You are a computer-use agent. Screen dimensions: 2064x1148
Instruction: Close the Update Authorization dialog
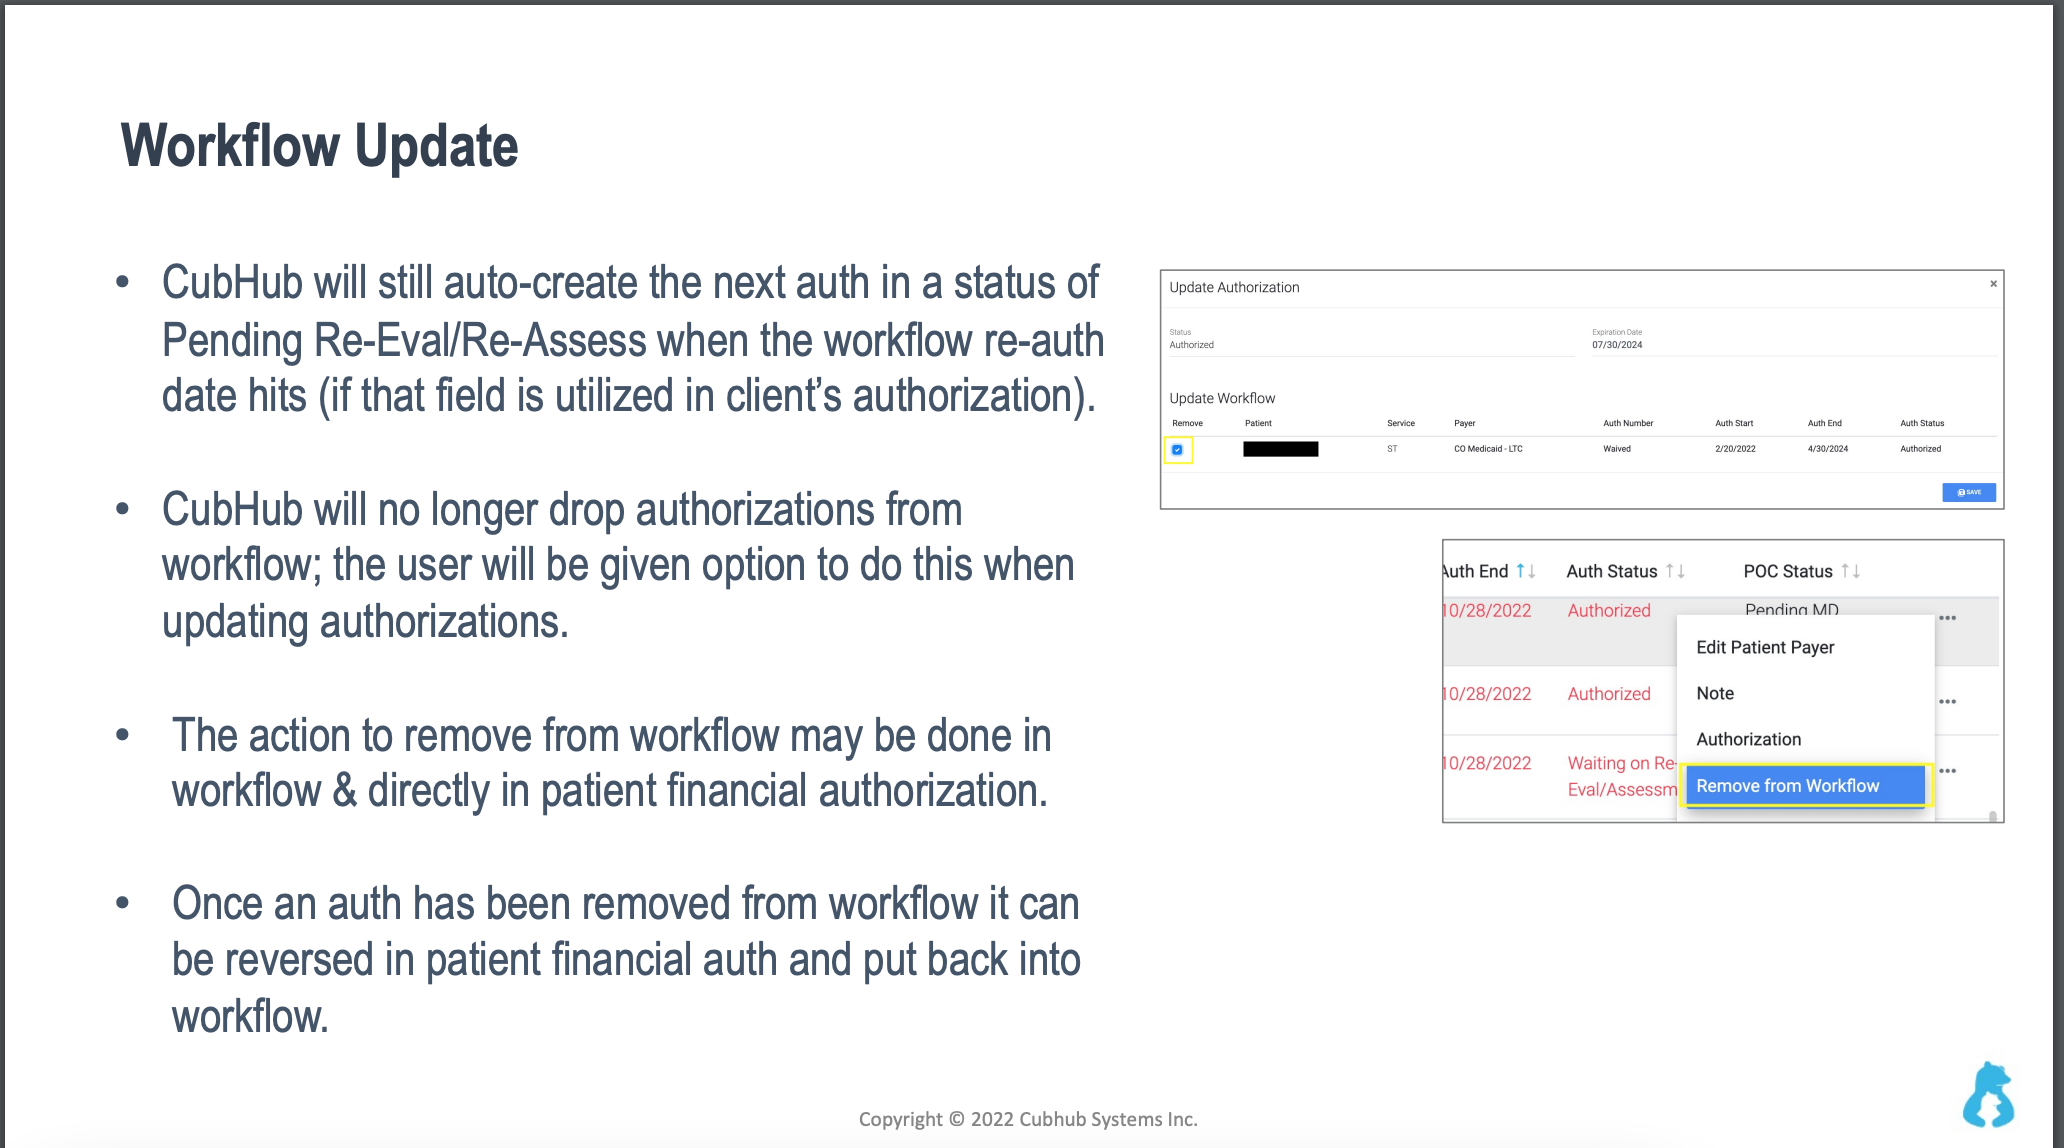tap(1993, 284)
